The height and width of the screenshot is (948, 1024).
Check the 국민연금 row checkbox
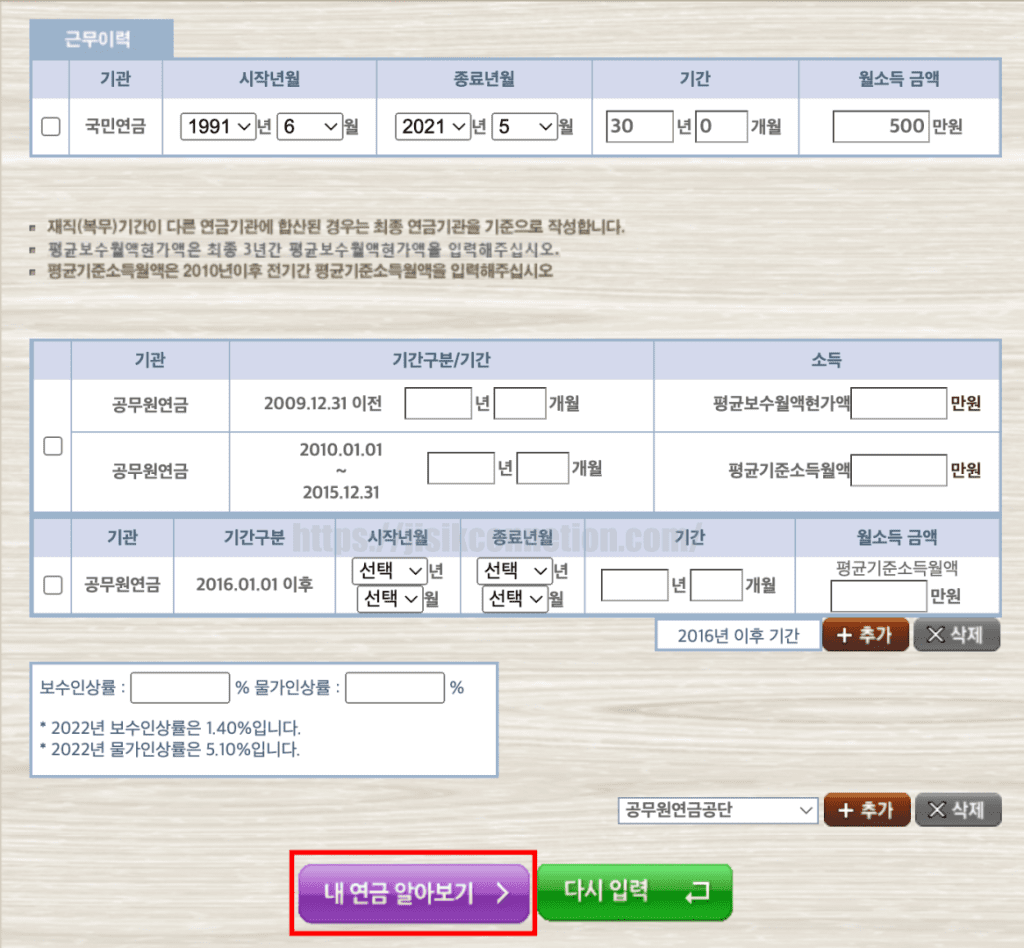[51, 126]
